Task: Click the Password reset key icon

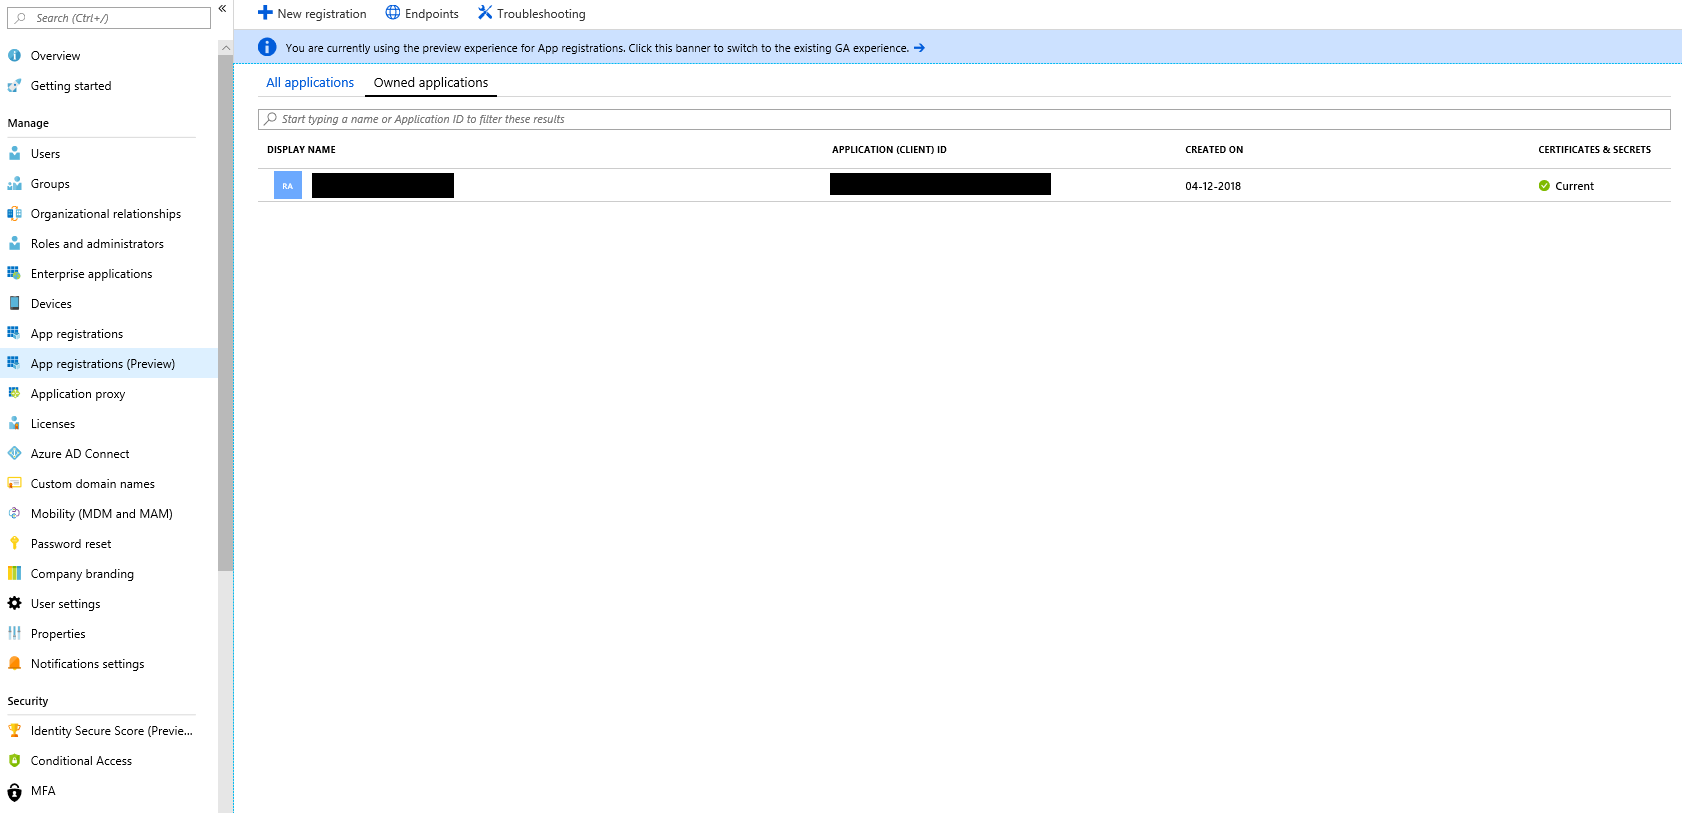Action: 14,543
